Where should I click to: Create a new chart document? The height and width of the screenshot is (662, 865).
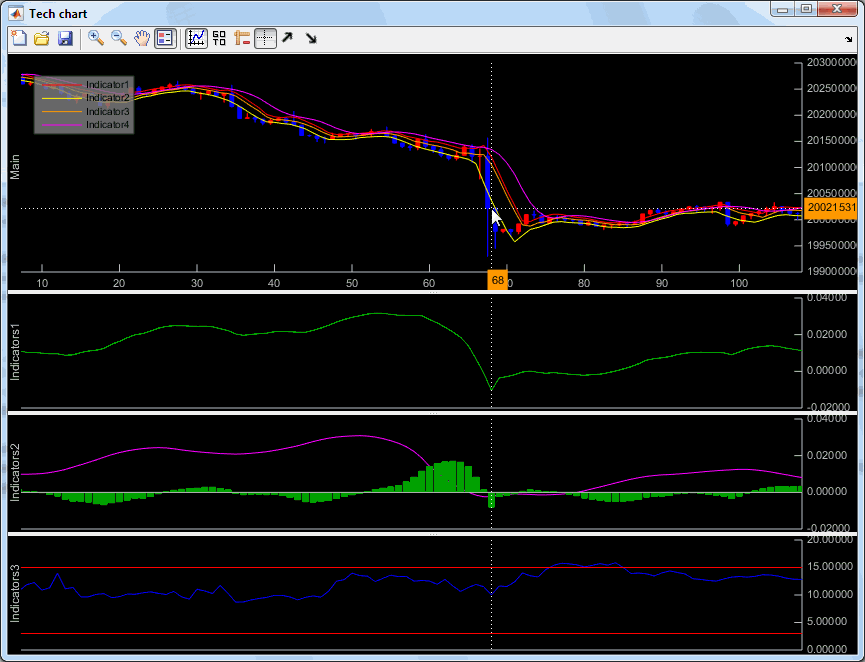[19, 38]
